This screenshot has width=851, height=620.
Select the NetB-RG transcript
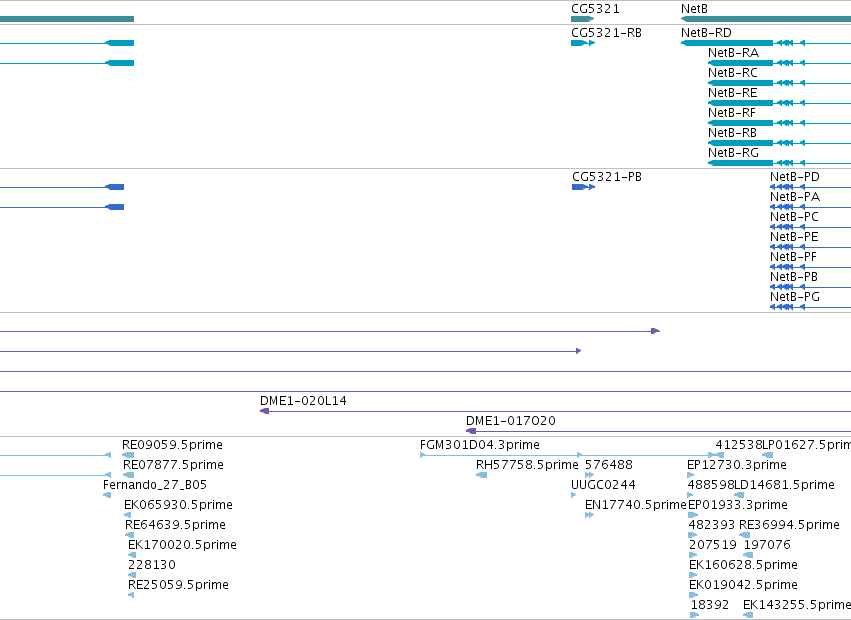[x=733, y=153]
